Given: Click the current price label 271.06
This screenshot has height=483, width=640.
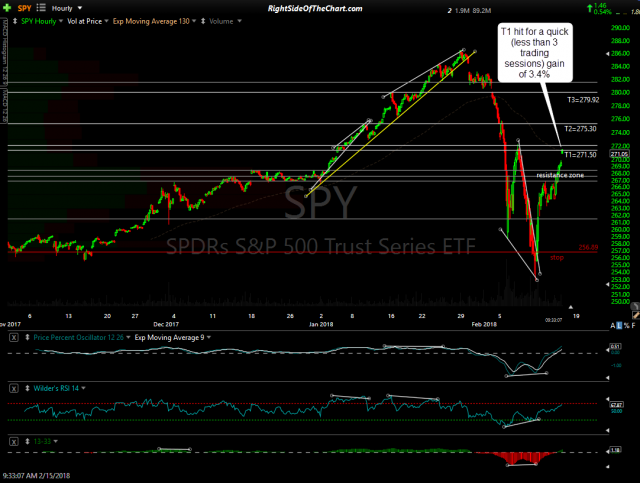Looking at the screenshot, I should pos(619,154).
